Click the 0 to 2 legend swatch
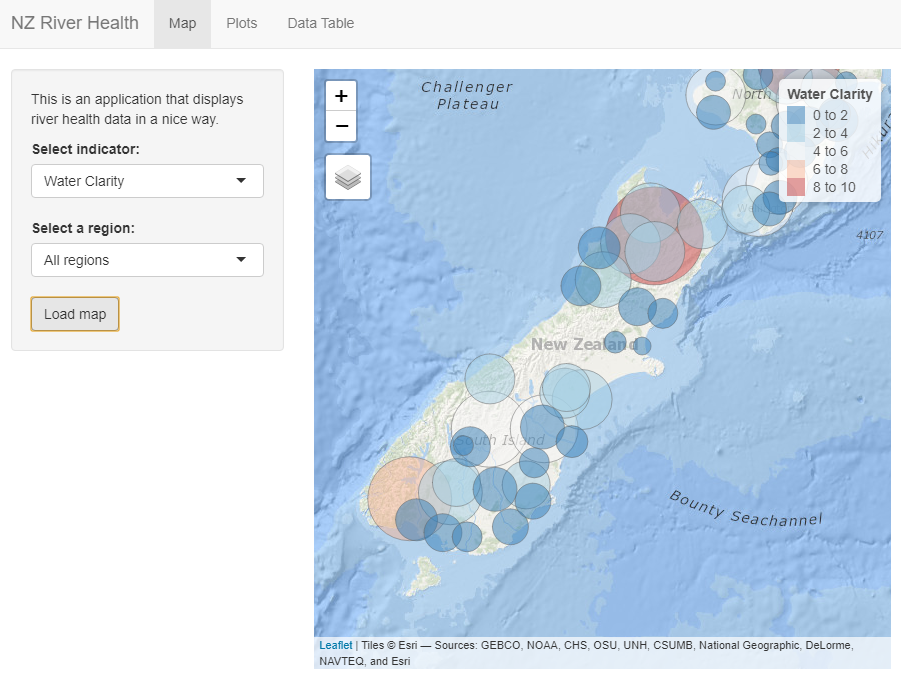Screen dimensions: 901x679 point(796,115)
